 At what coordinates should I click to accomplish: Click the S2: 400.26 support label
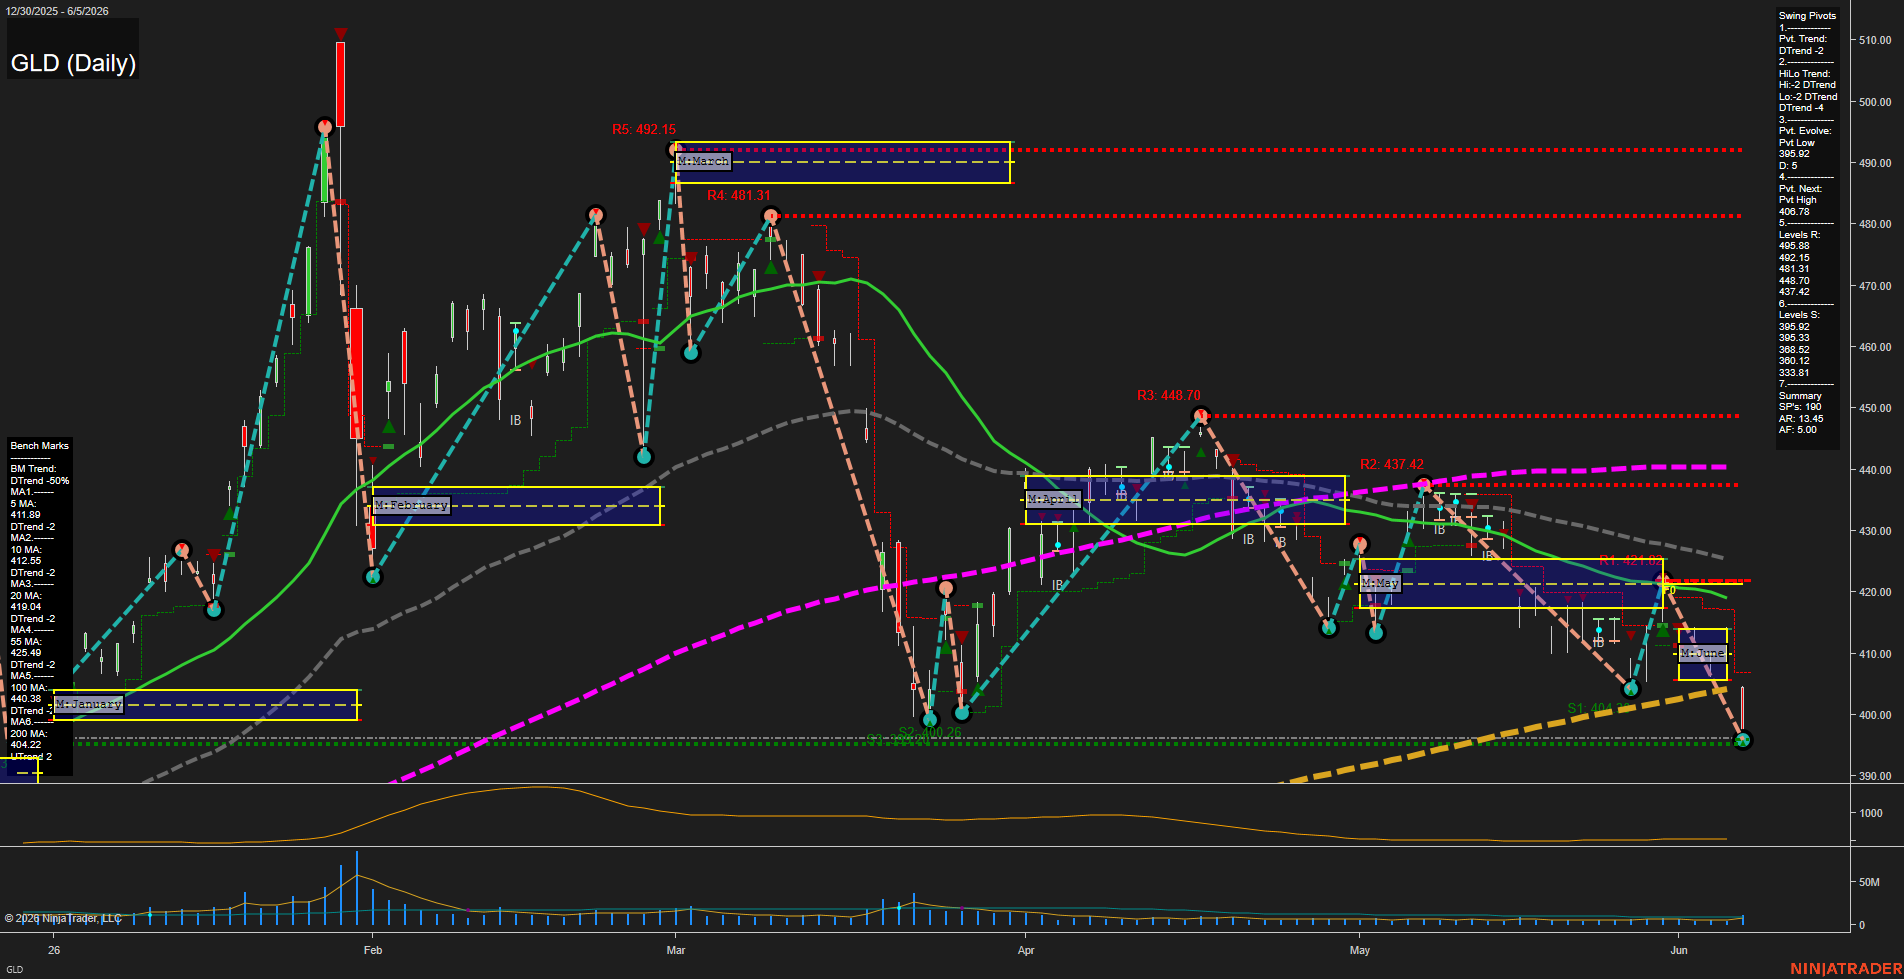point(930,732)
